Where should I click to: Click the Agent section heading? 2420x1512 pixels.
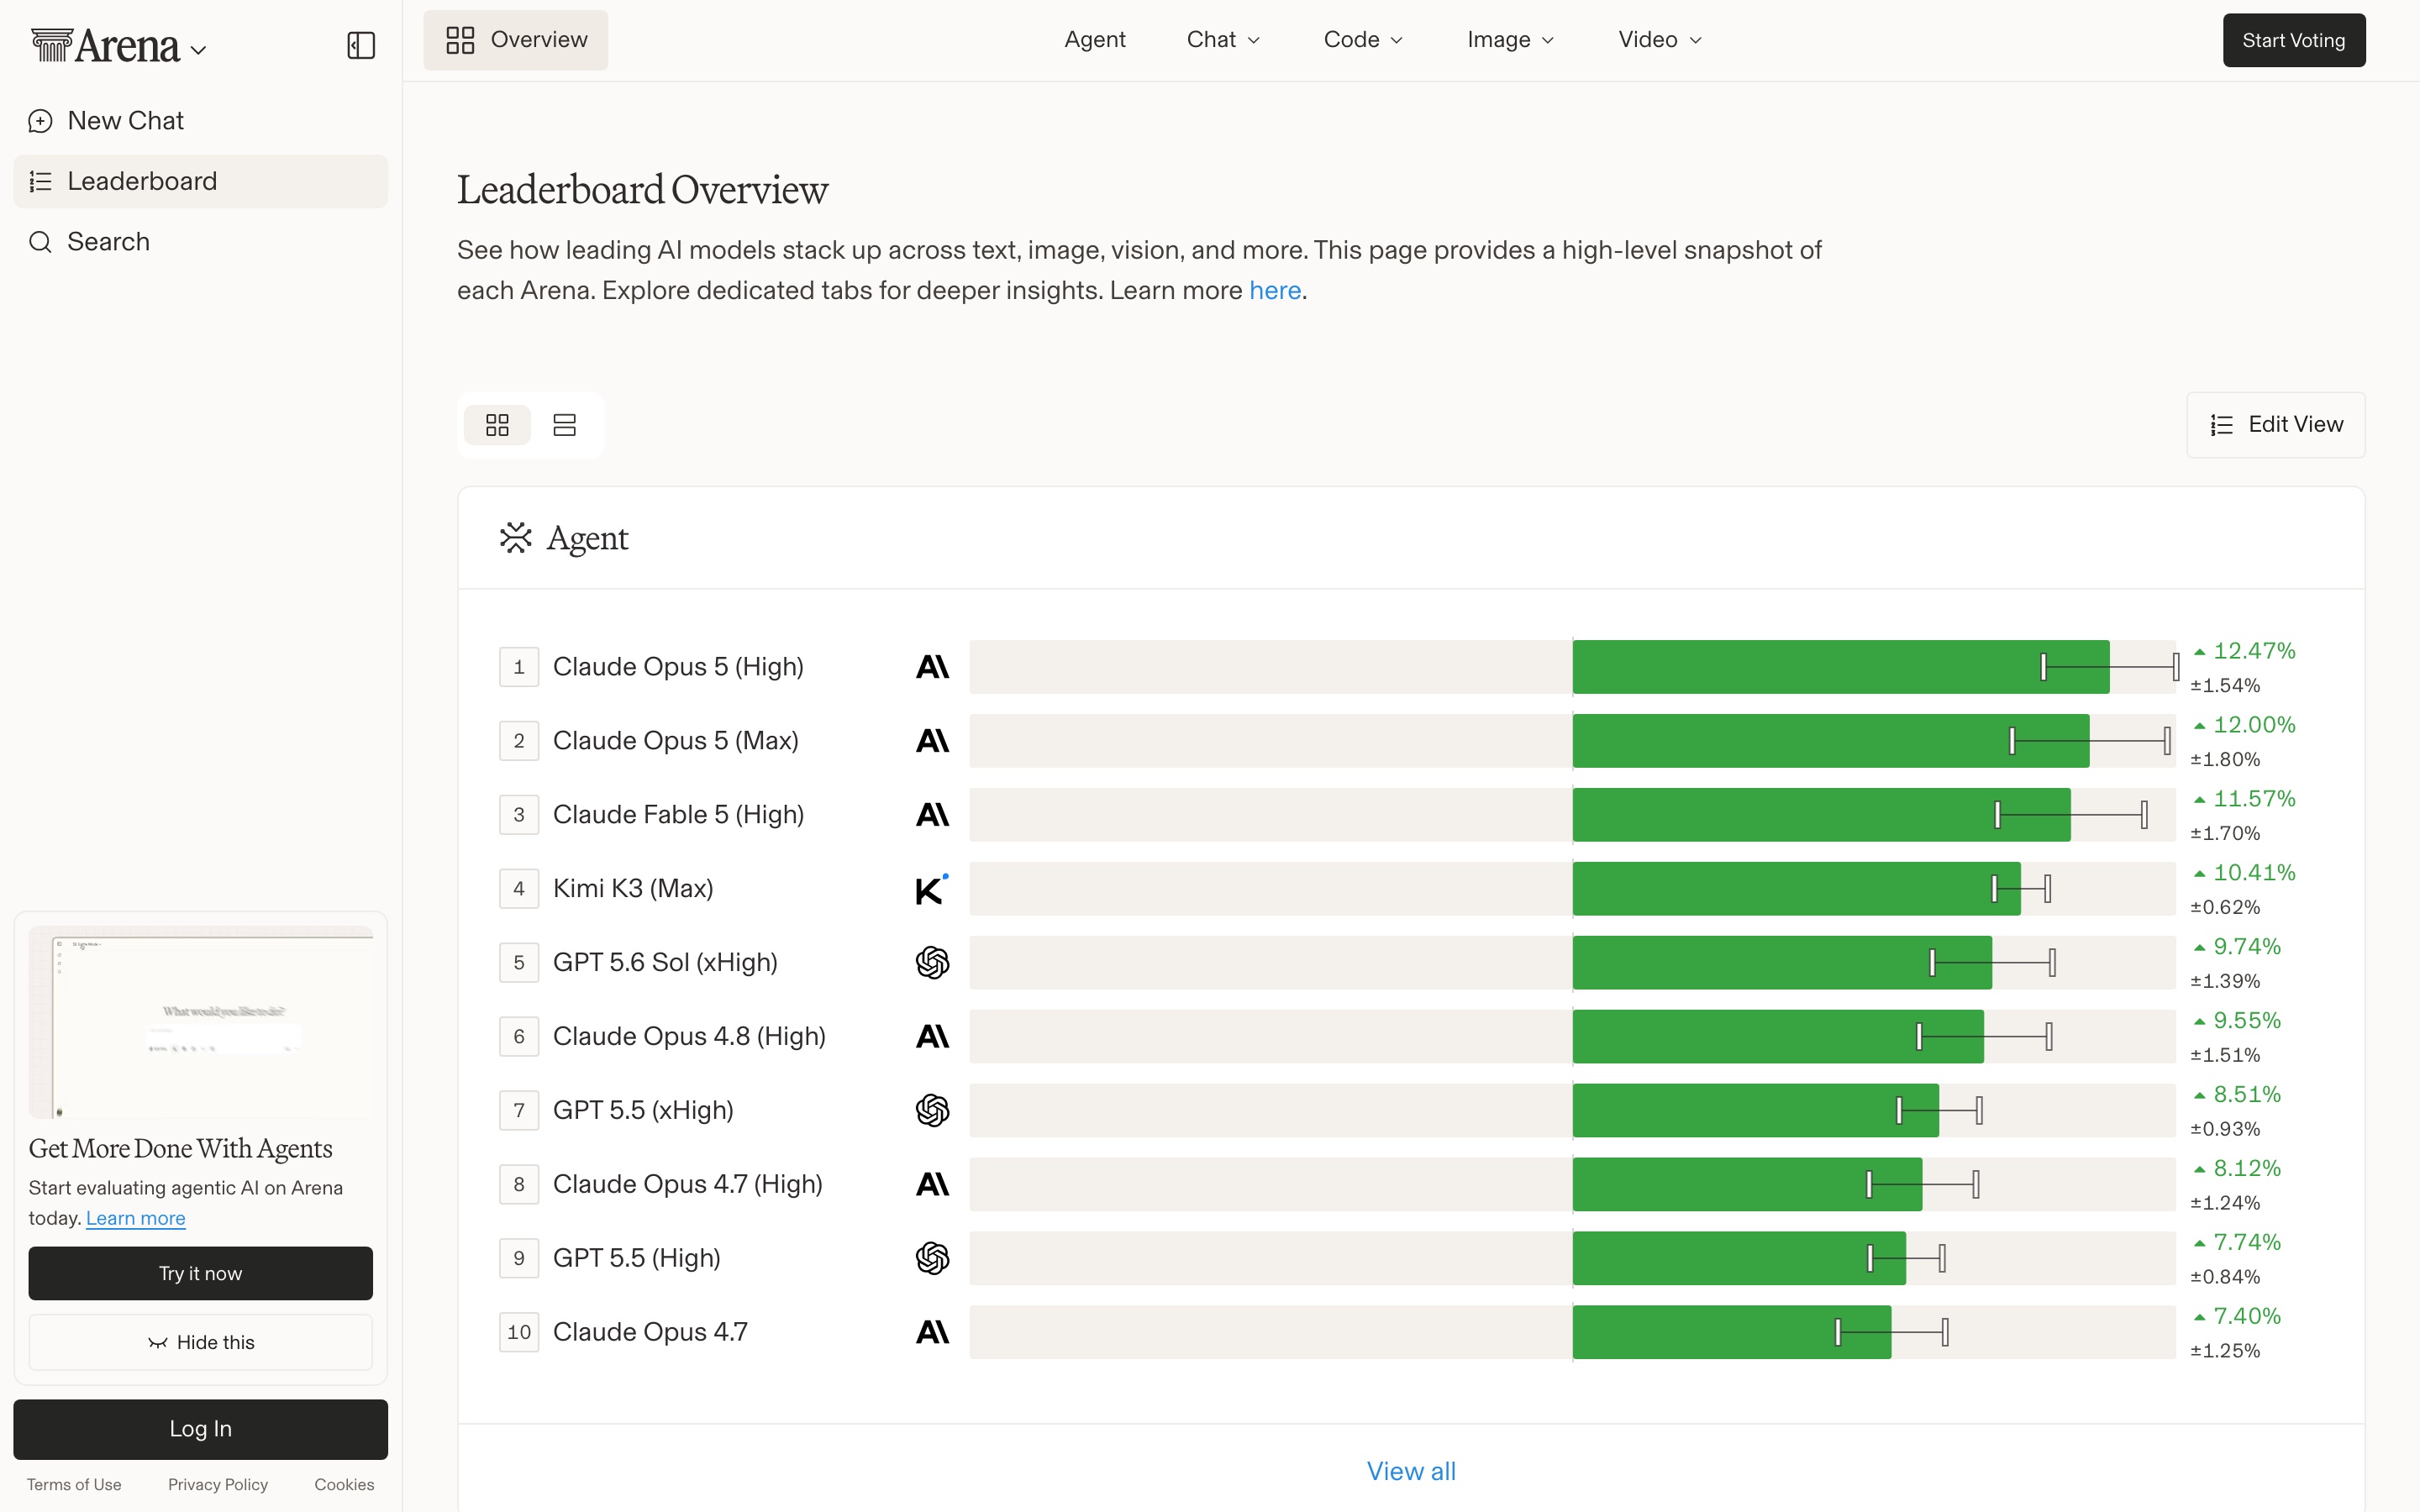pos(587,538)
